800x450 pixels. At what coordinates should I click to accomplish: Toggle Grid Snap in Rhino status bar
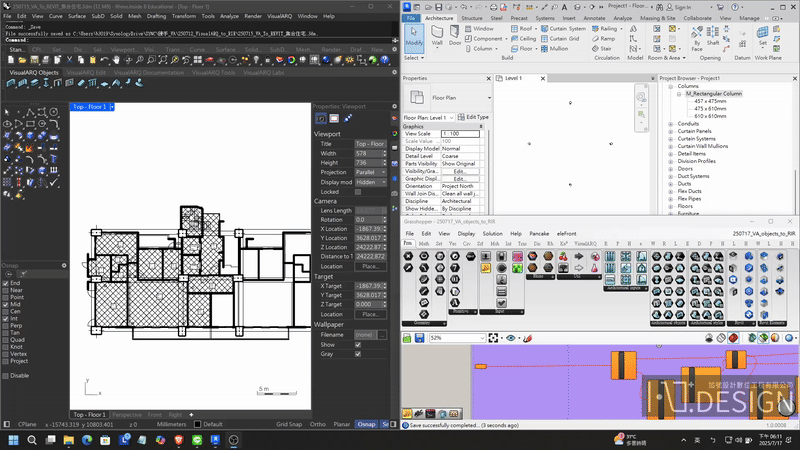(x=289, y=424)
